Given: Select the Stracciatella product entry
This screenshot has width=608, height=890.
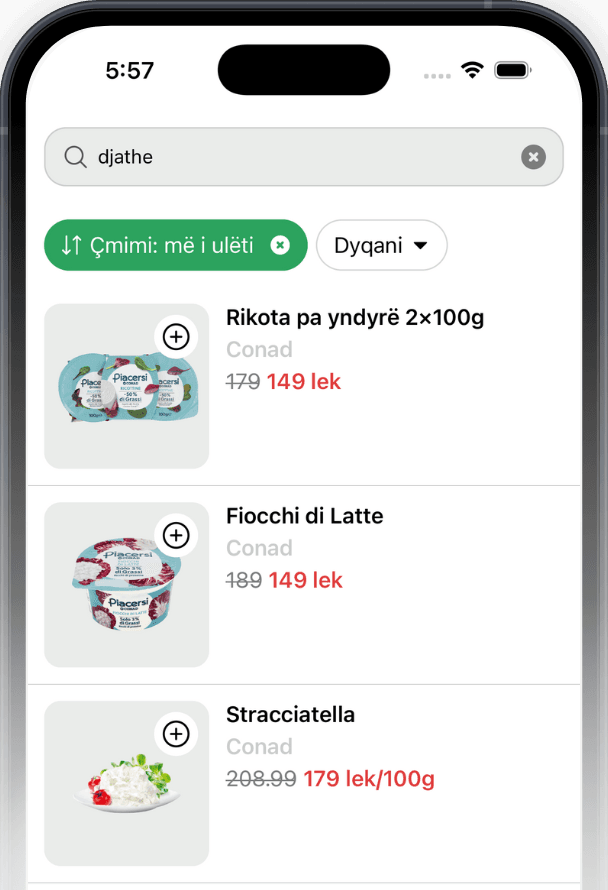Looking at the screenshot, I should click(290, 715).
